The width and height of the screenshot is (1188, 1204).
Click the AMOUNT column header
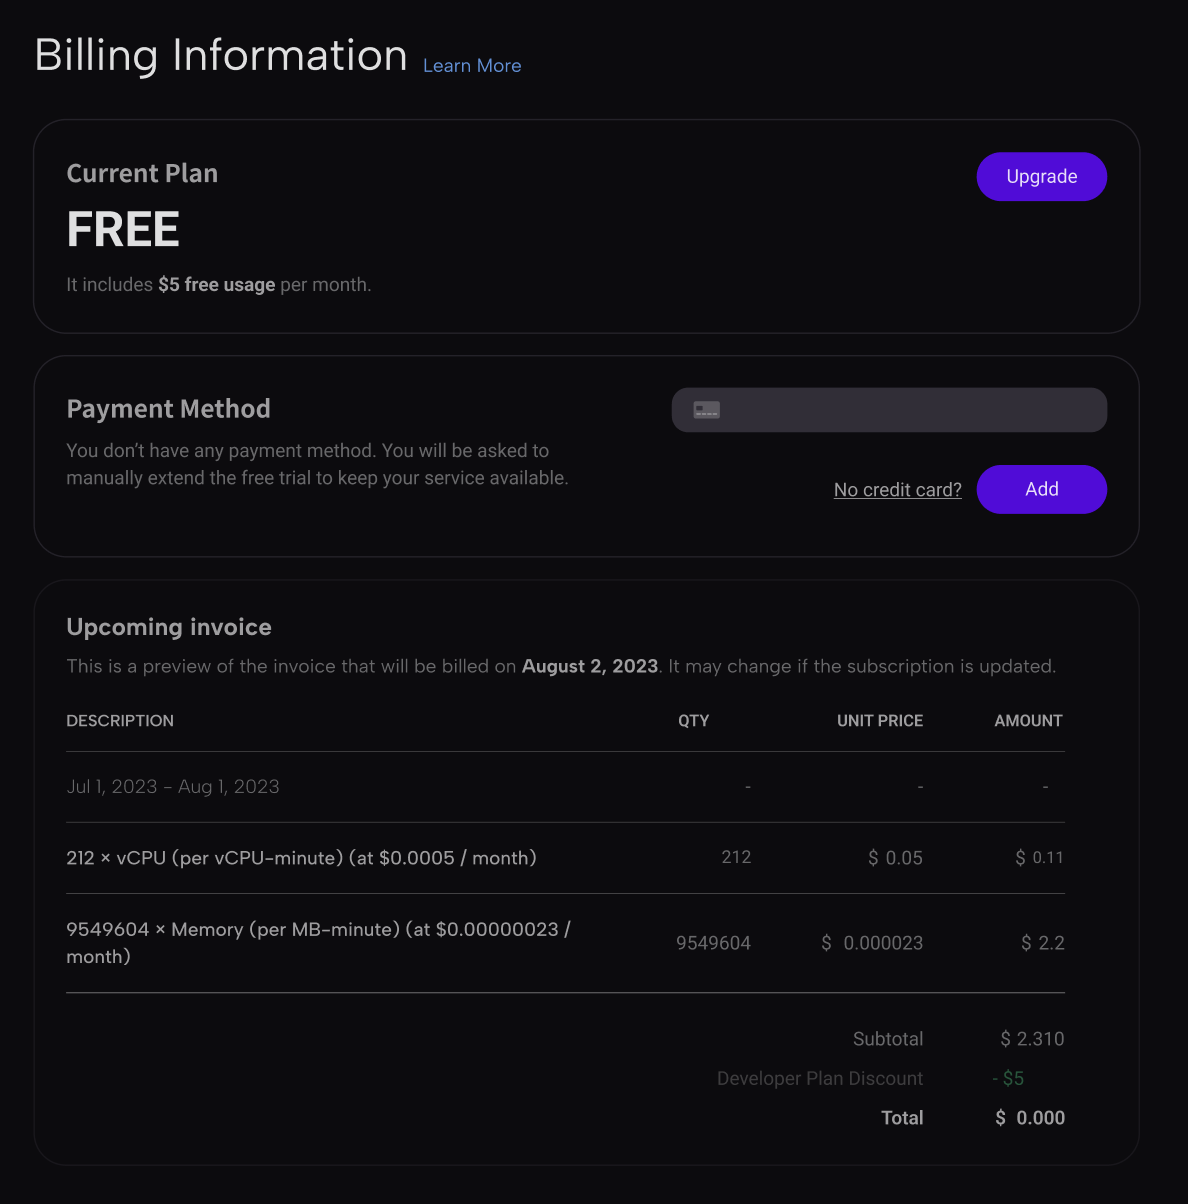tap(1028, 721)
